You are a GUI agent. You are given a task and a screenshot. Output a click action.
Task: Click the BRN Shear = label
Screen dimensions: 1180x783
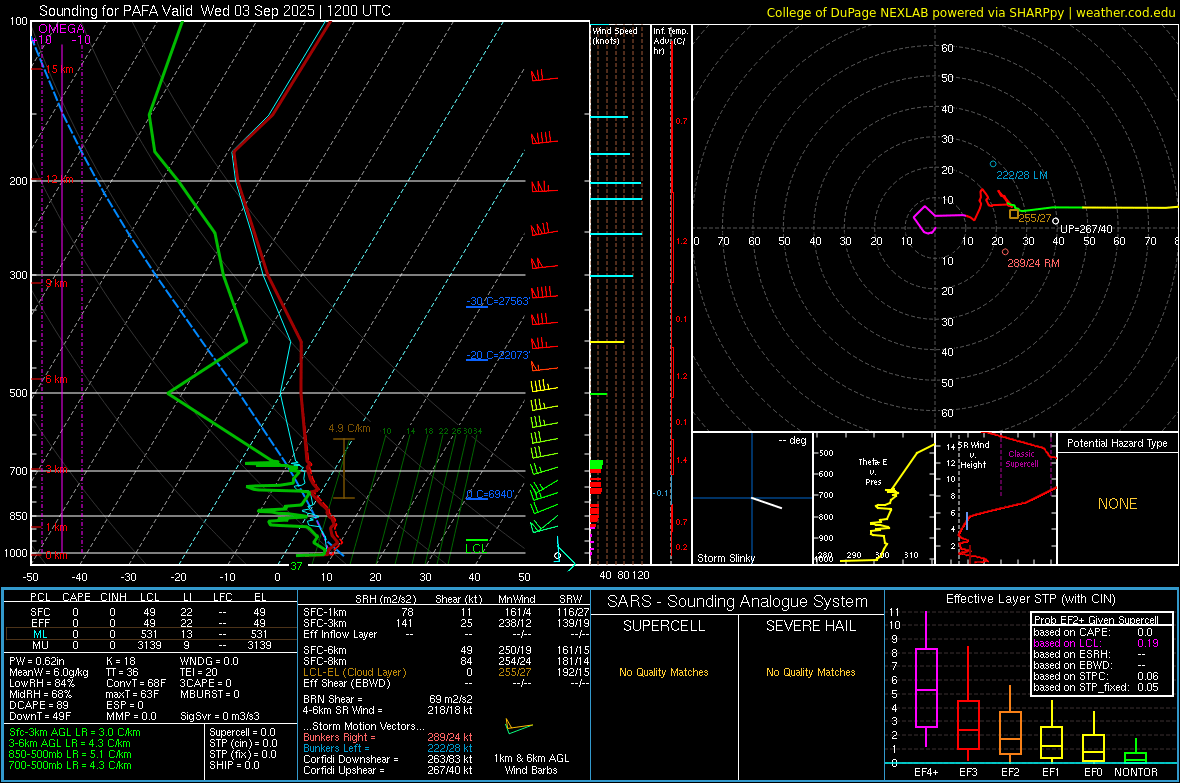coord(333,699)
